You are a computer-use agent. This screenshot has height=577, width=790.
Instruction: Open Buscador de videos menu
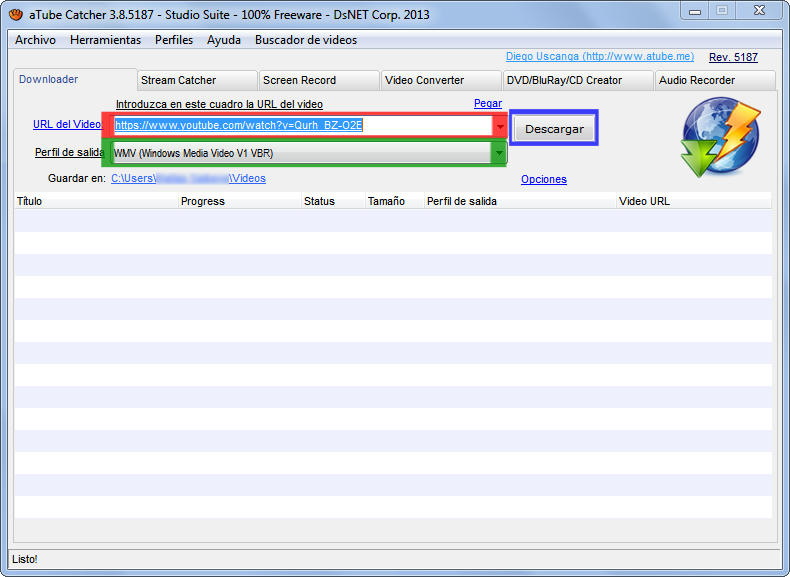point(306,40)
